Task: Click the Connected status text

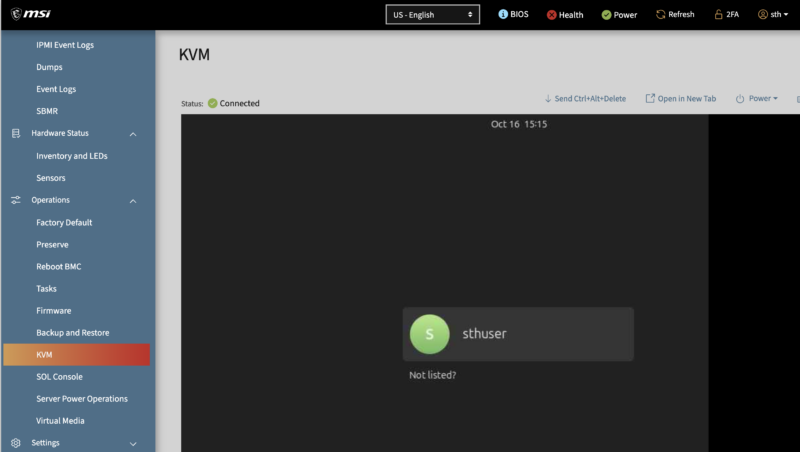Action: [x=239, y=103]
